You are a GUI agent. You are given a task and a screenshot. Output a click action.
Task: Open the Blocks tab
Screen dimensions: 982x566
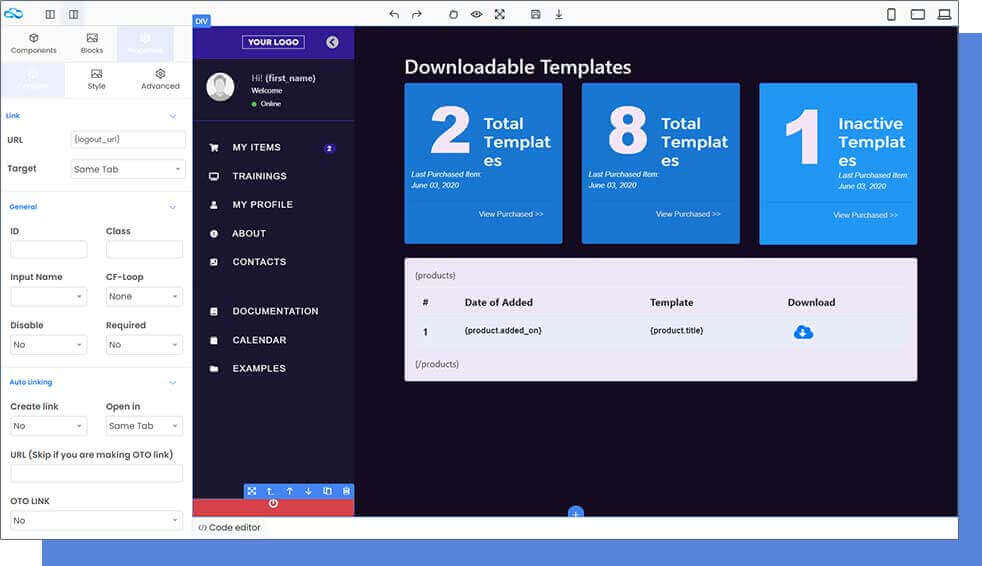(91, 43)
